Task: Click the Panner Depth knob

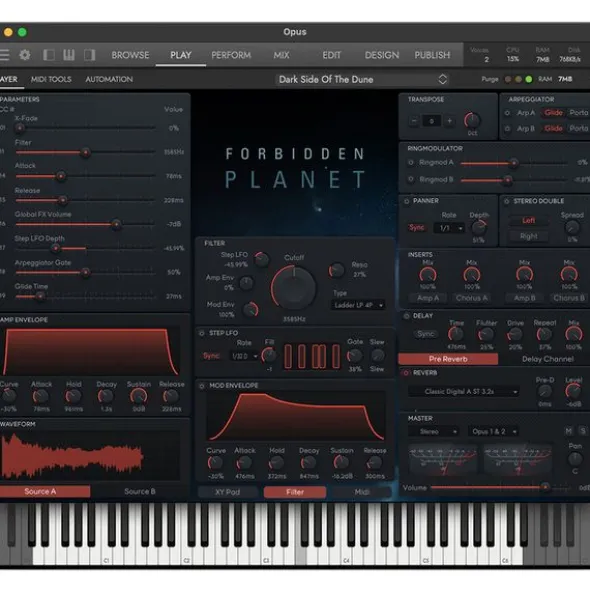Action: 479,228
